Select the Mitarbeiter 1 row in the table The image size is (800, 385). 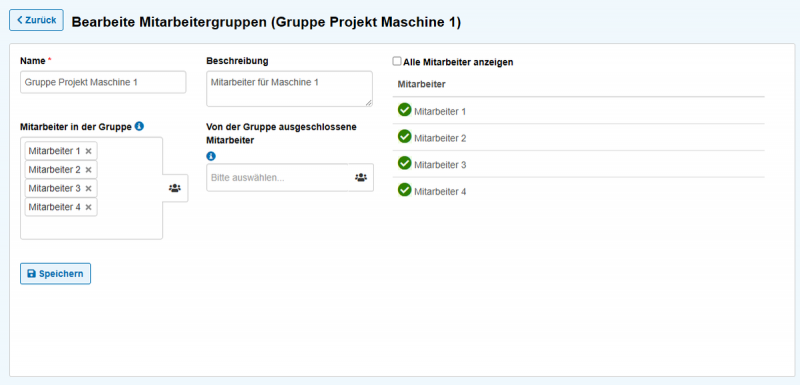[579, 110]
